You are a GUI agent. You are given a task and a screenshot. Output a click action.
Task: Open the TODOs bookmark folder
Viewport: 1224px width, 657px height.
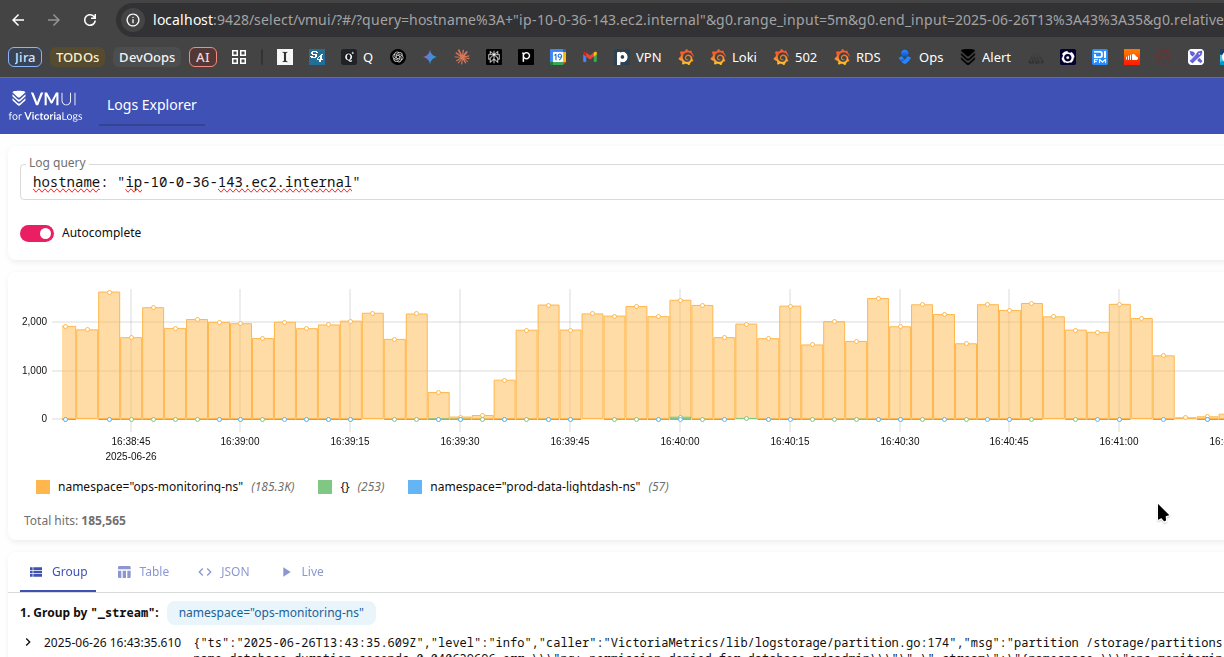click(77, 57)
